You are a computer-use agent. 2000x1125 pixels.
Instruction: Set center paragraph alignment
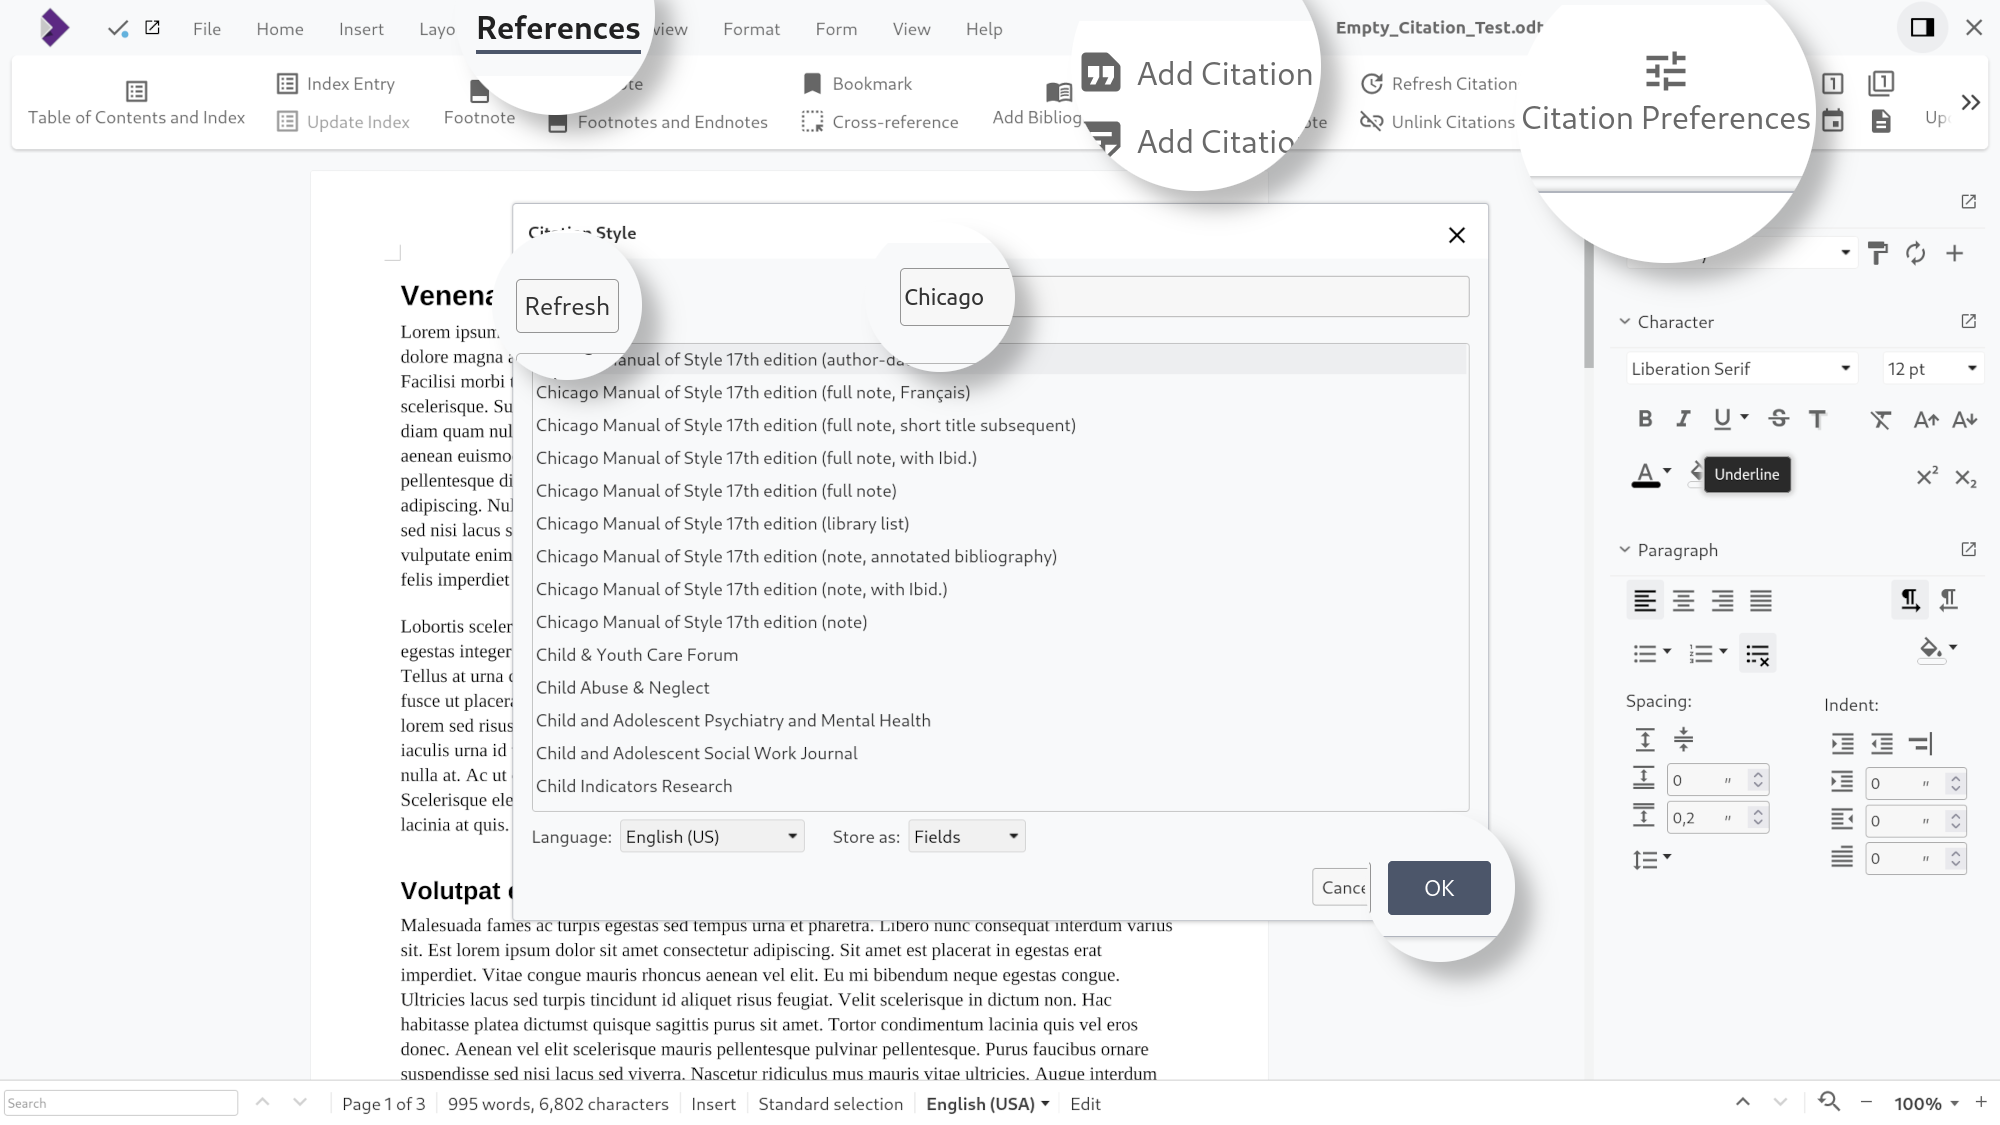[x=1684, y=601]
